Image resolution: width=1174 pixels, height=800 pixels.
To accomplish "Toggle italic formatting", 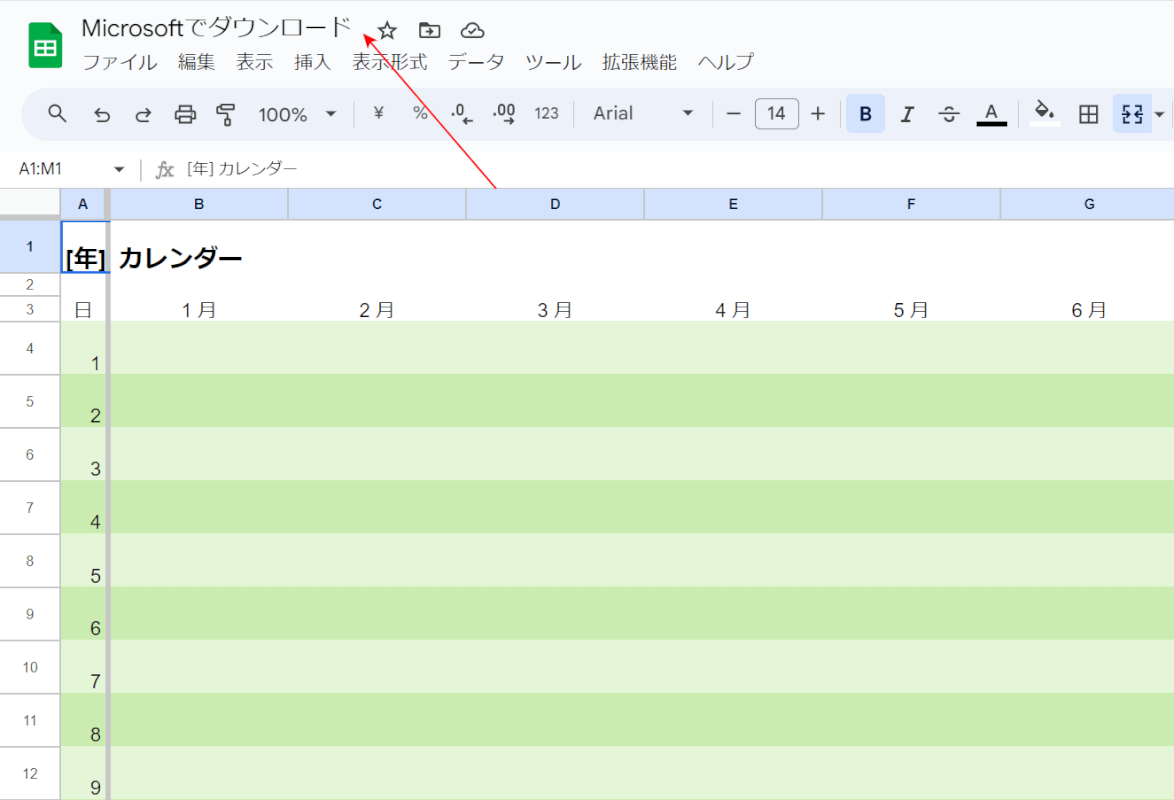I will coord(907,114).
